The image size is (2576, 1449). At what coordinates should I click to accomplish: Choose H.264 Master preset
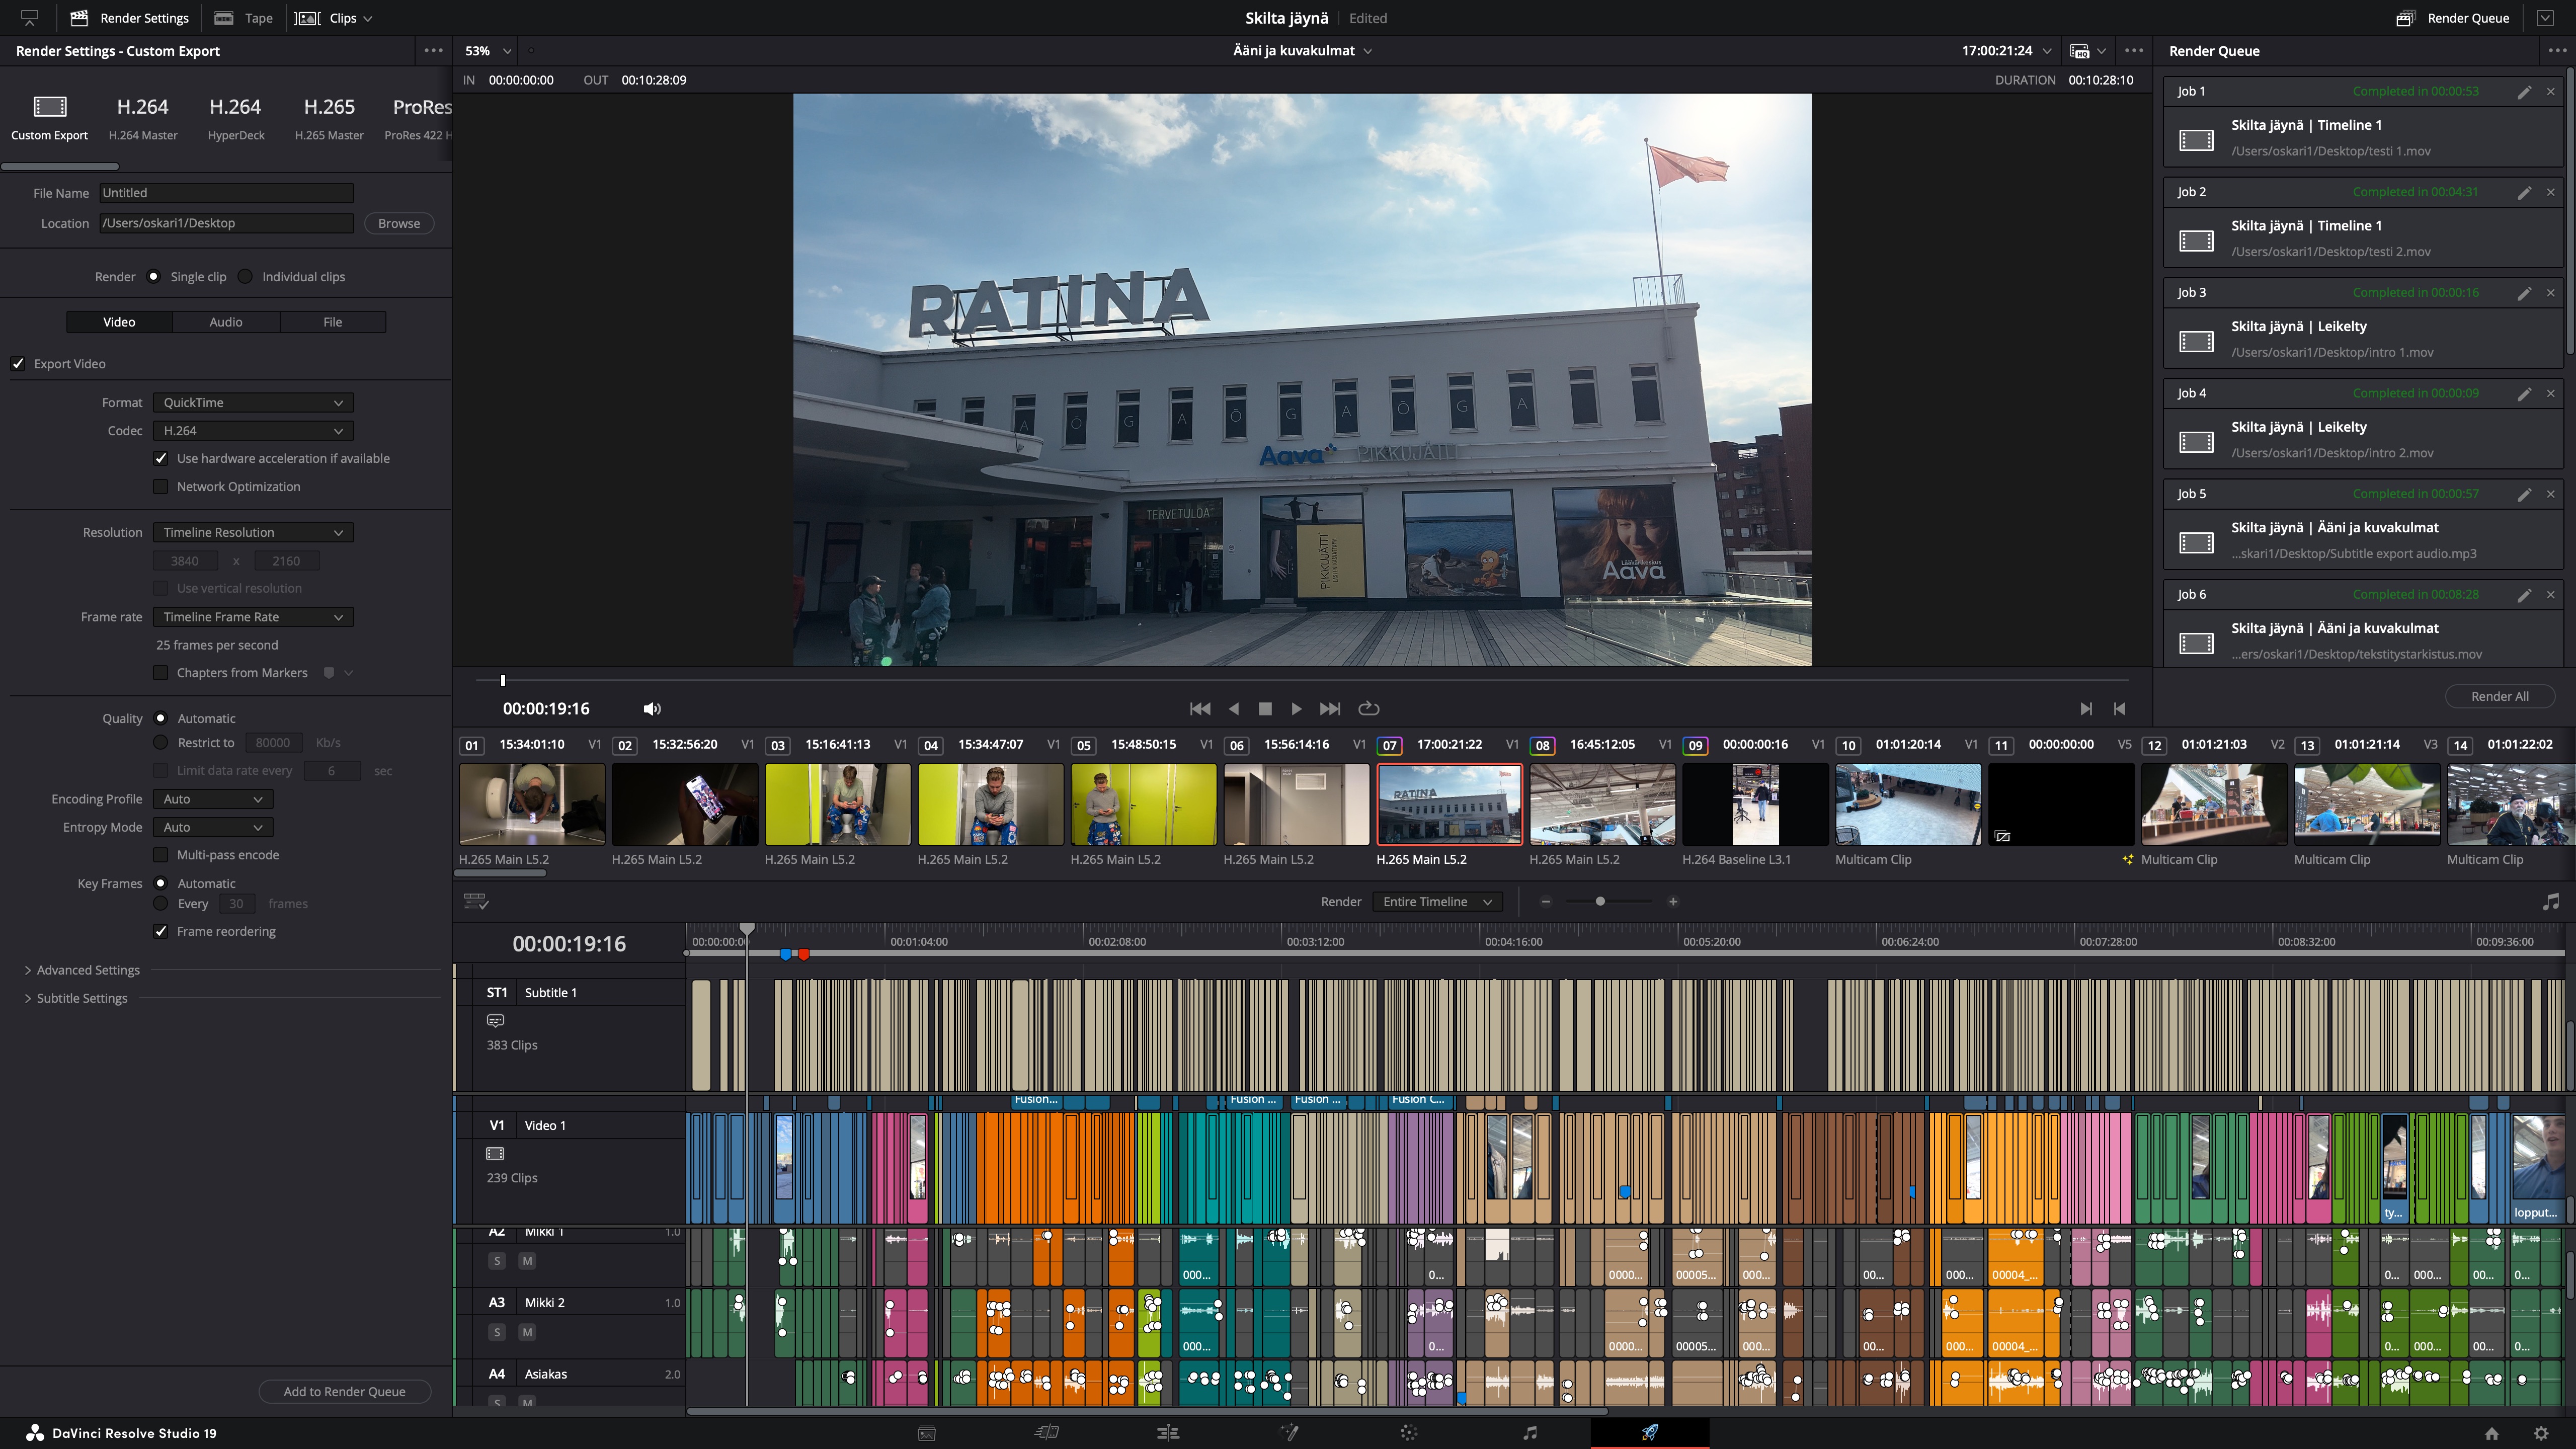143,117
